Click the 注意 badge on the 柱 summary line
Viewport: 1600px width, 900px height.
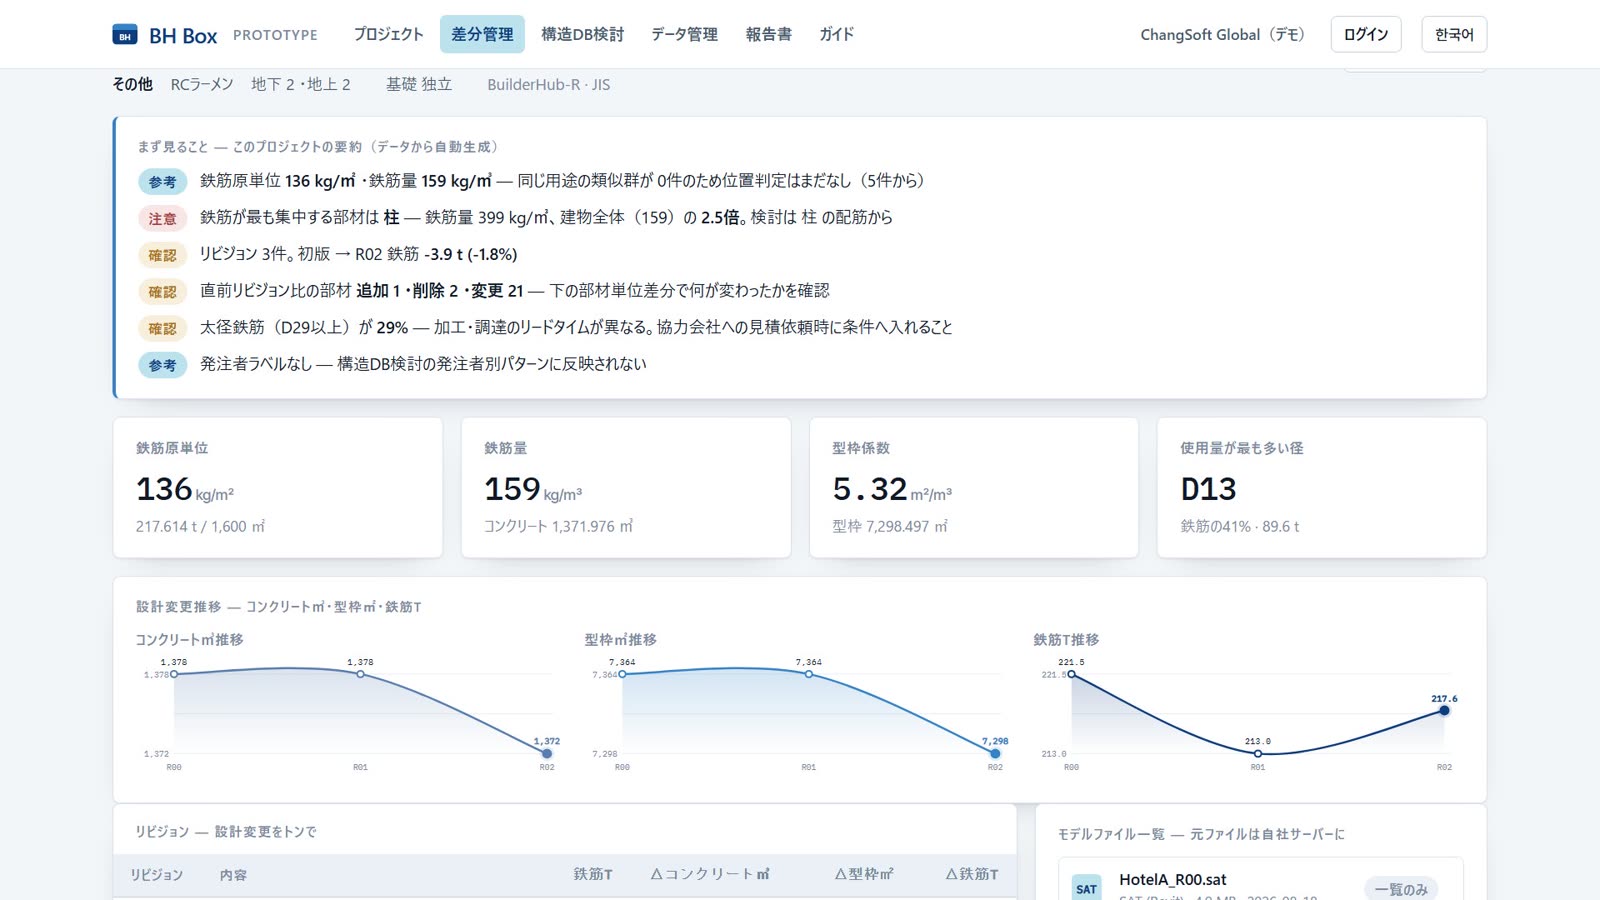click(162, 218)
